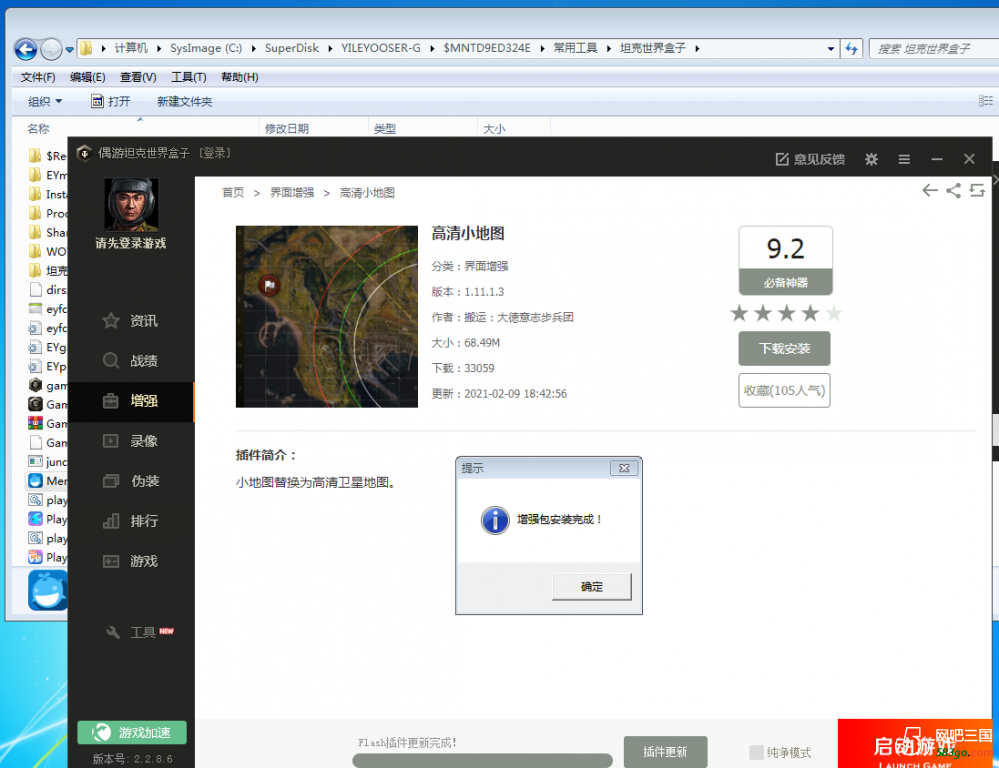This screenshot has height=768, width=999.
Task: Open the address bar history dropdown
Action: [x=831, y=48]
